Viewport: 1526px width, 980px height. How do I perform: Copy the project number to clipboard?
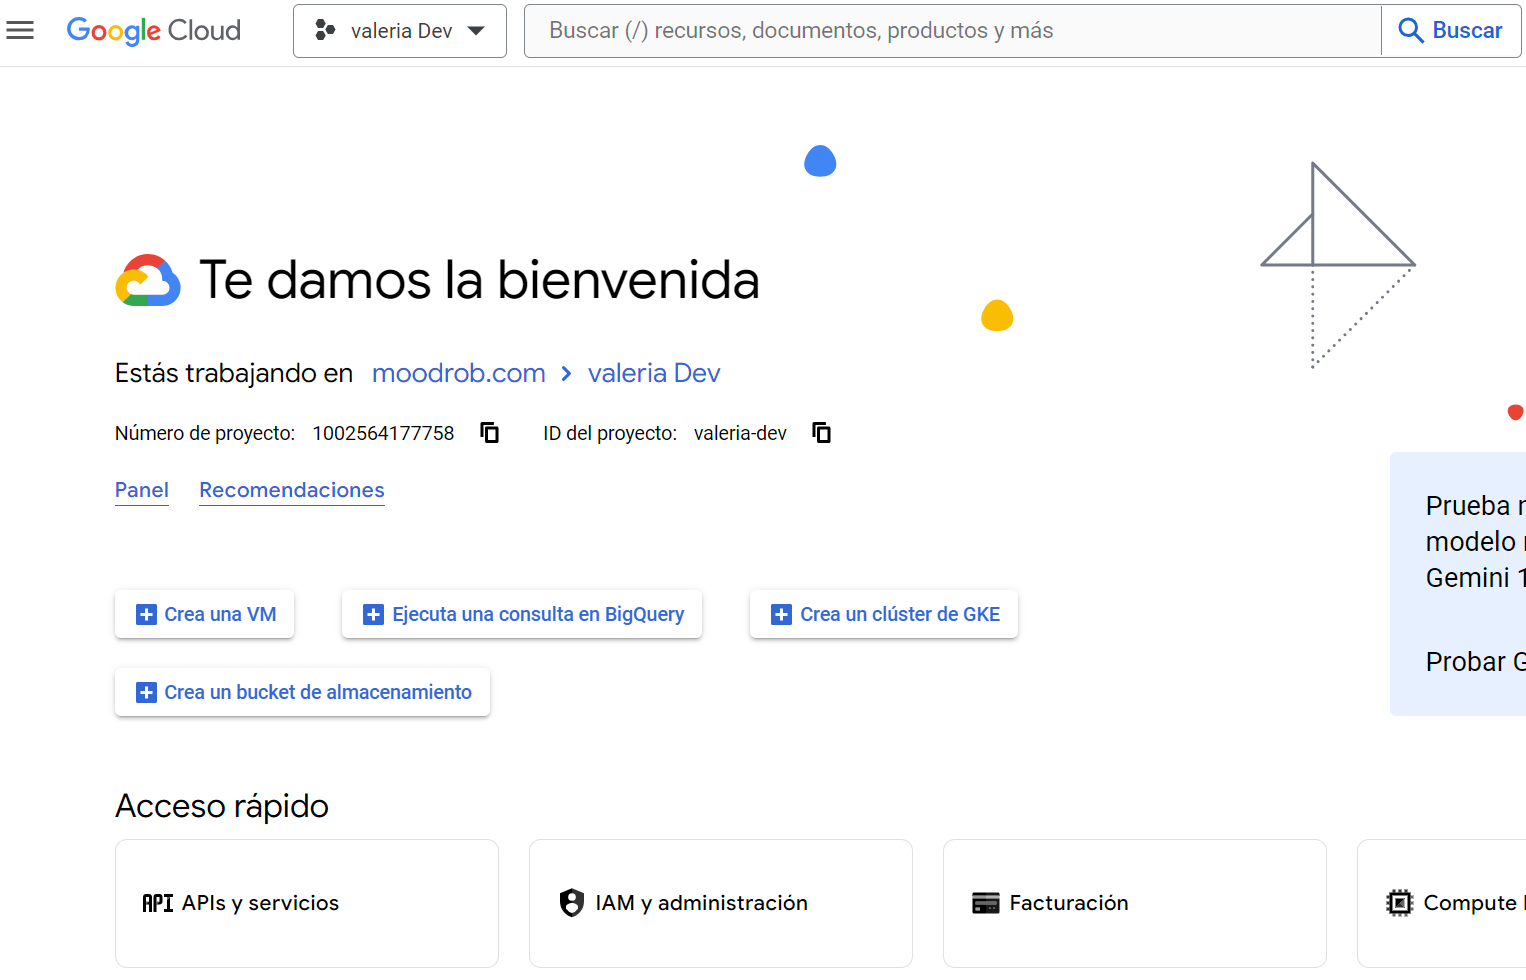tap(490, 433)
